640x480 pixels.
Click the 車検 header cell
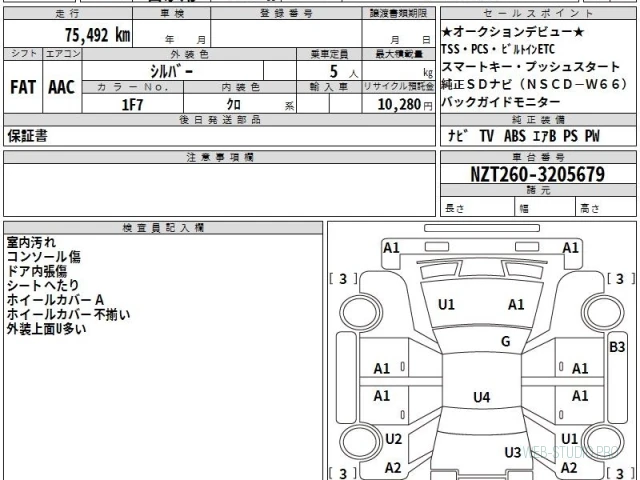171,13
